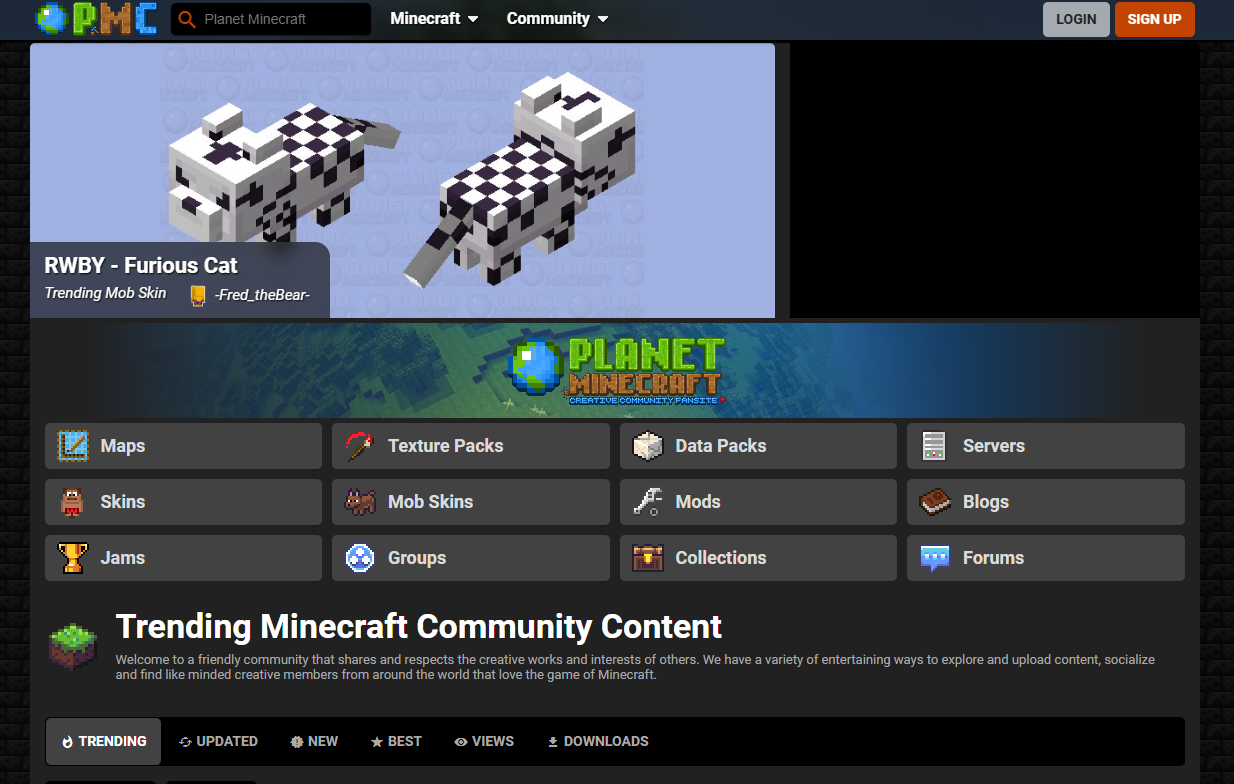Click the SIGN UP button
The height and width of the screenshot is (784, 1234).
(x=1154, y=19)
